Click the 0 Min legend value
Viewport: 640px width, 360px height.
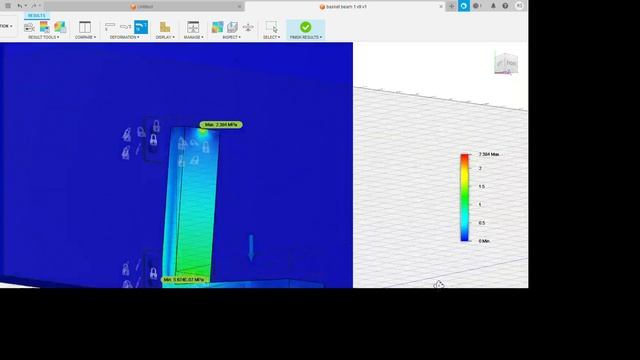click(484, 241)
